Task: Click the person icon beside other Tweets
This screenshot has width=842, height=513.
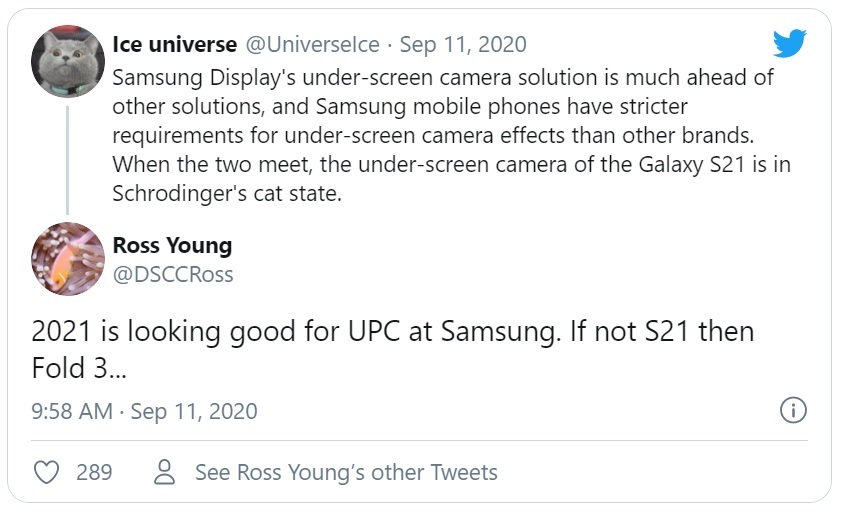Action: pyautogui.click(x=167, y=472)
